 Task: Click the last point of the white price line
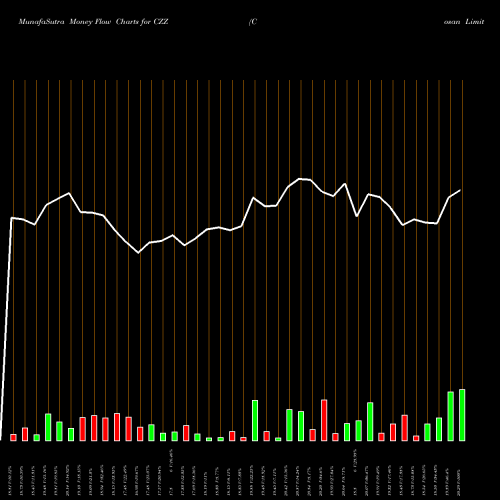460,190
